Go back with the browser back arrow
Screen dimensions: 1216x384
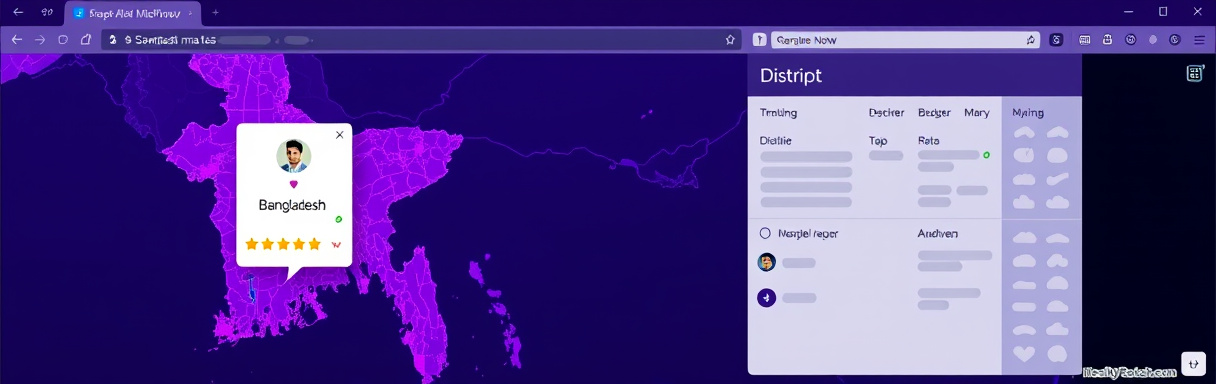tap(17, 40)
